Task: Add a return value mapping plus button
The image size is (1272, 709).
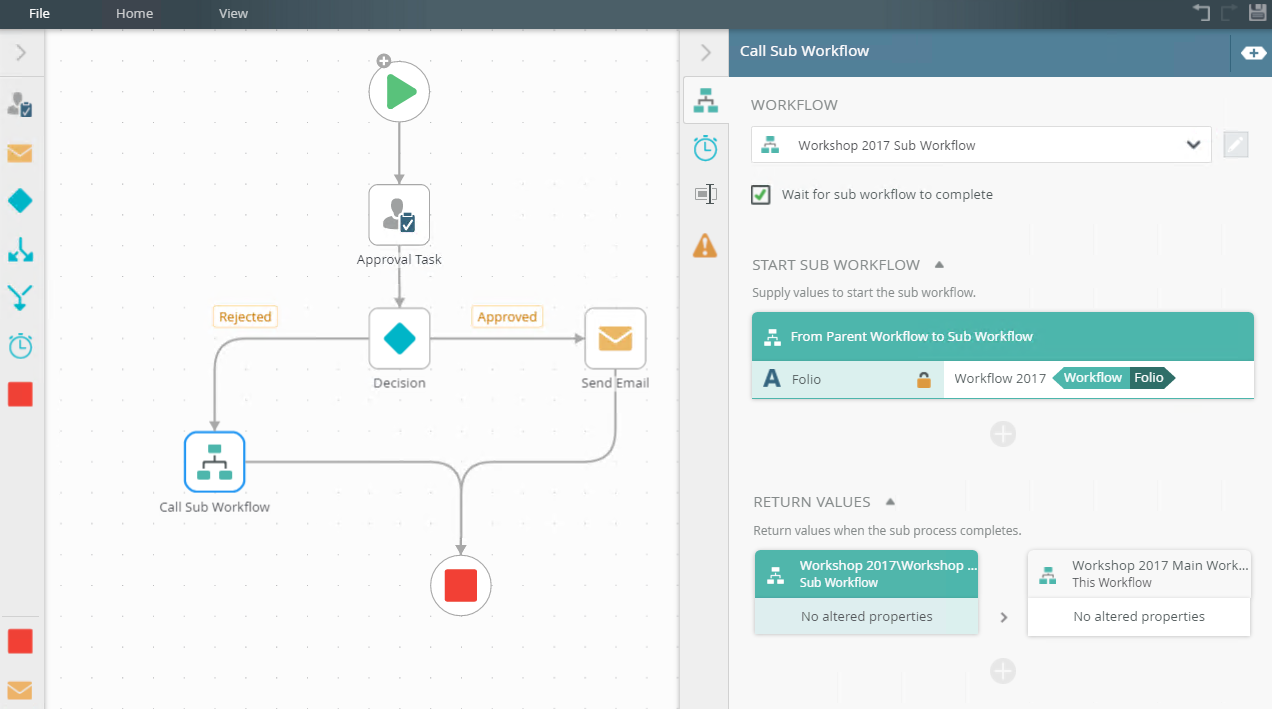Action: coord(1003,671)
